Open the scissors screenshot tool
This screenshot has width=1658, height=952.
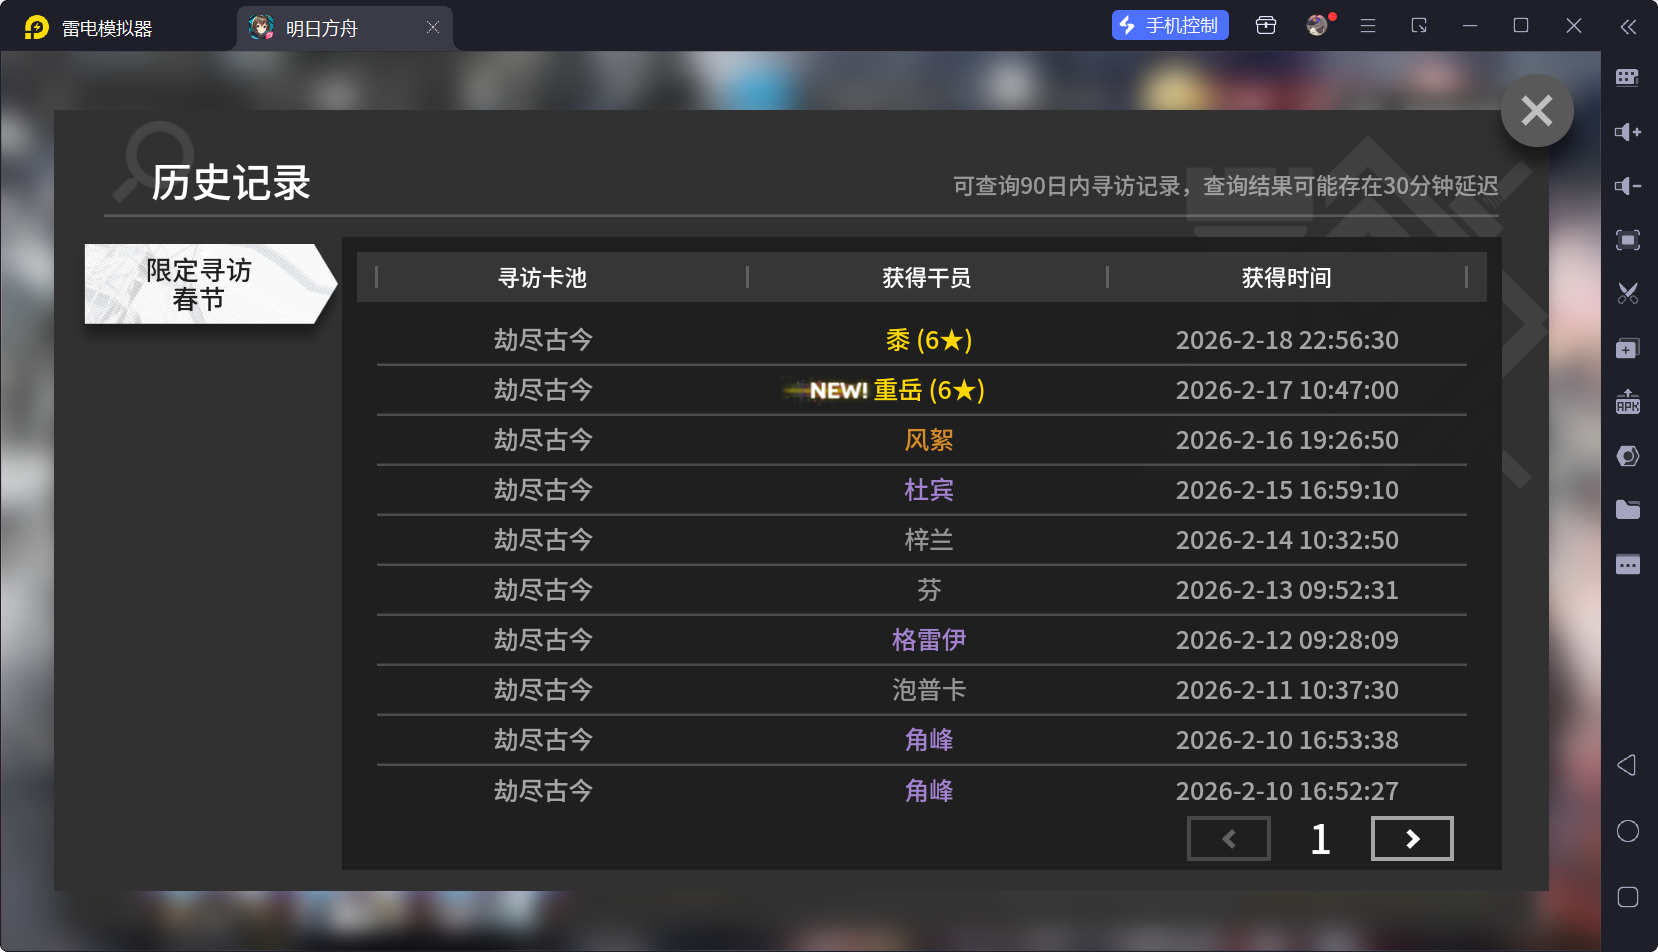pyautogui.click(x=1627, y=294)
